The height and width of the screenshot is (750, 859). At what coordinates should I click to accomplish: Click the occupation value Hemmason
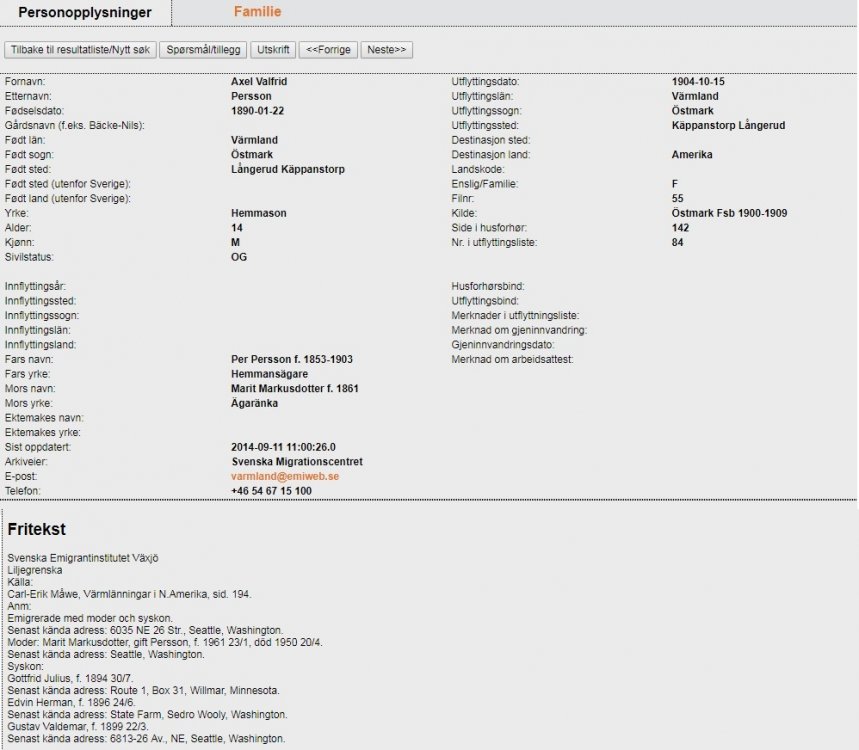[258, 214]
